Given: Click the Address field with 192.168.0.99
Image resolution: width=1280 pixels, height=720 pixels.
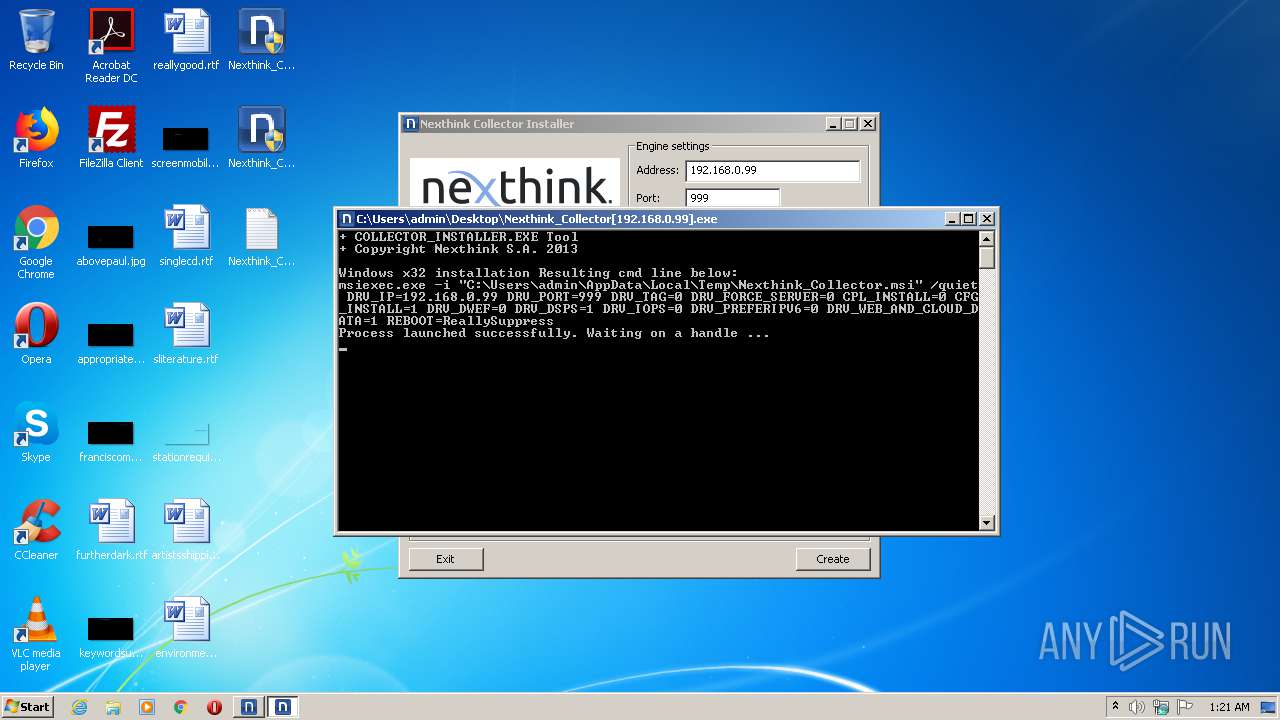Looking at the screenshot, I should (772, 171).
